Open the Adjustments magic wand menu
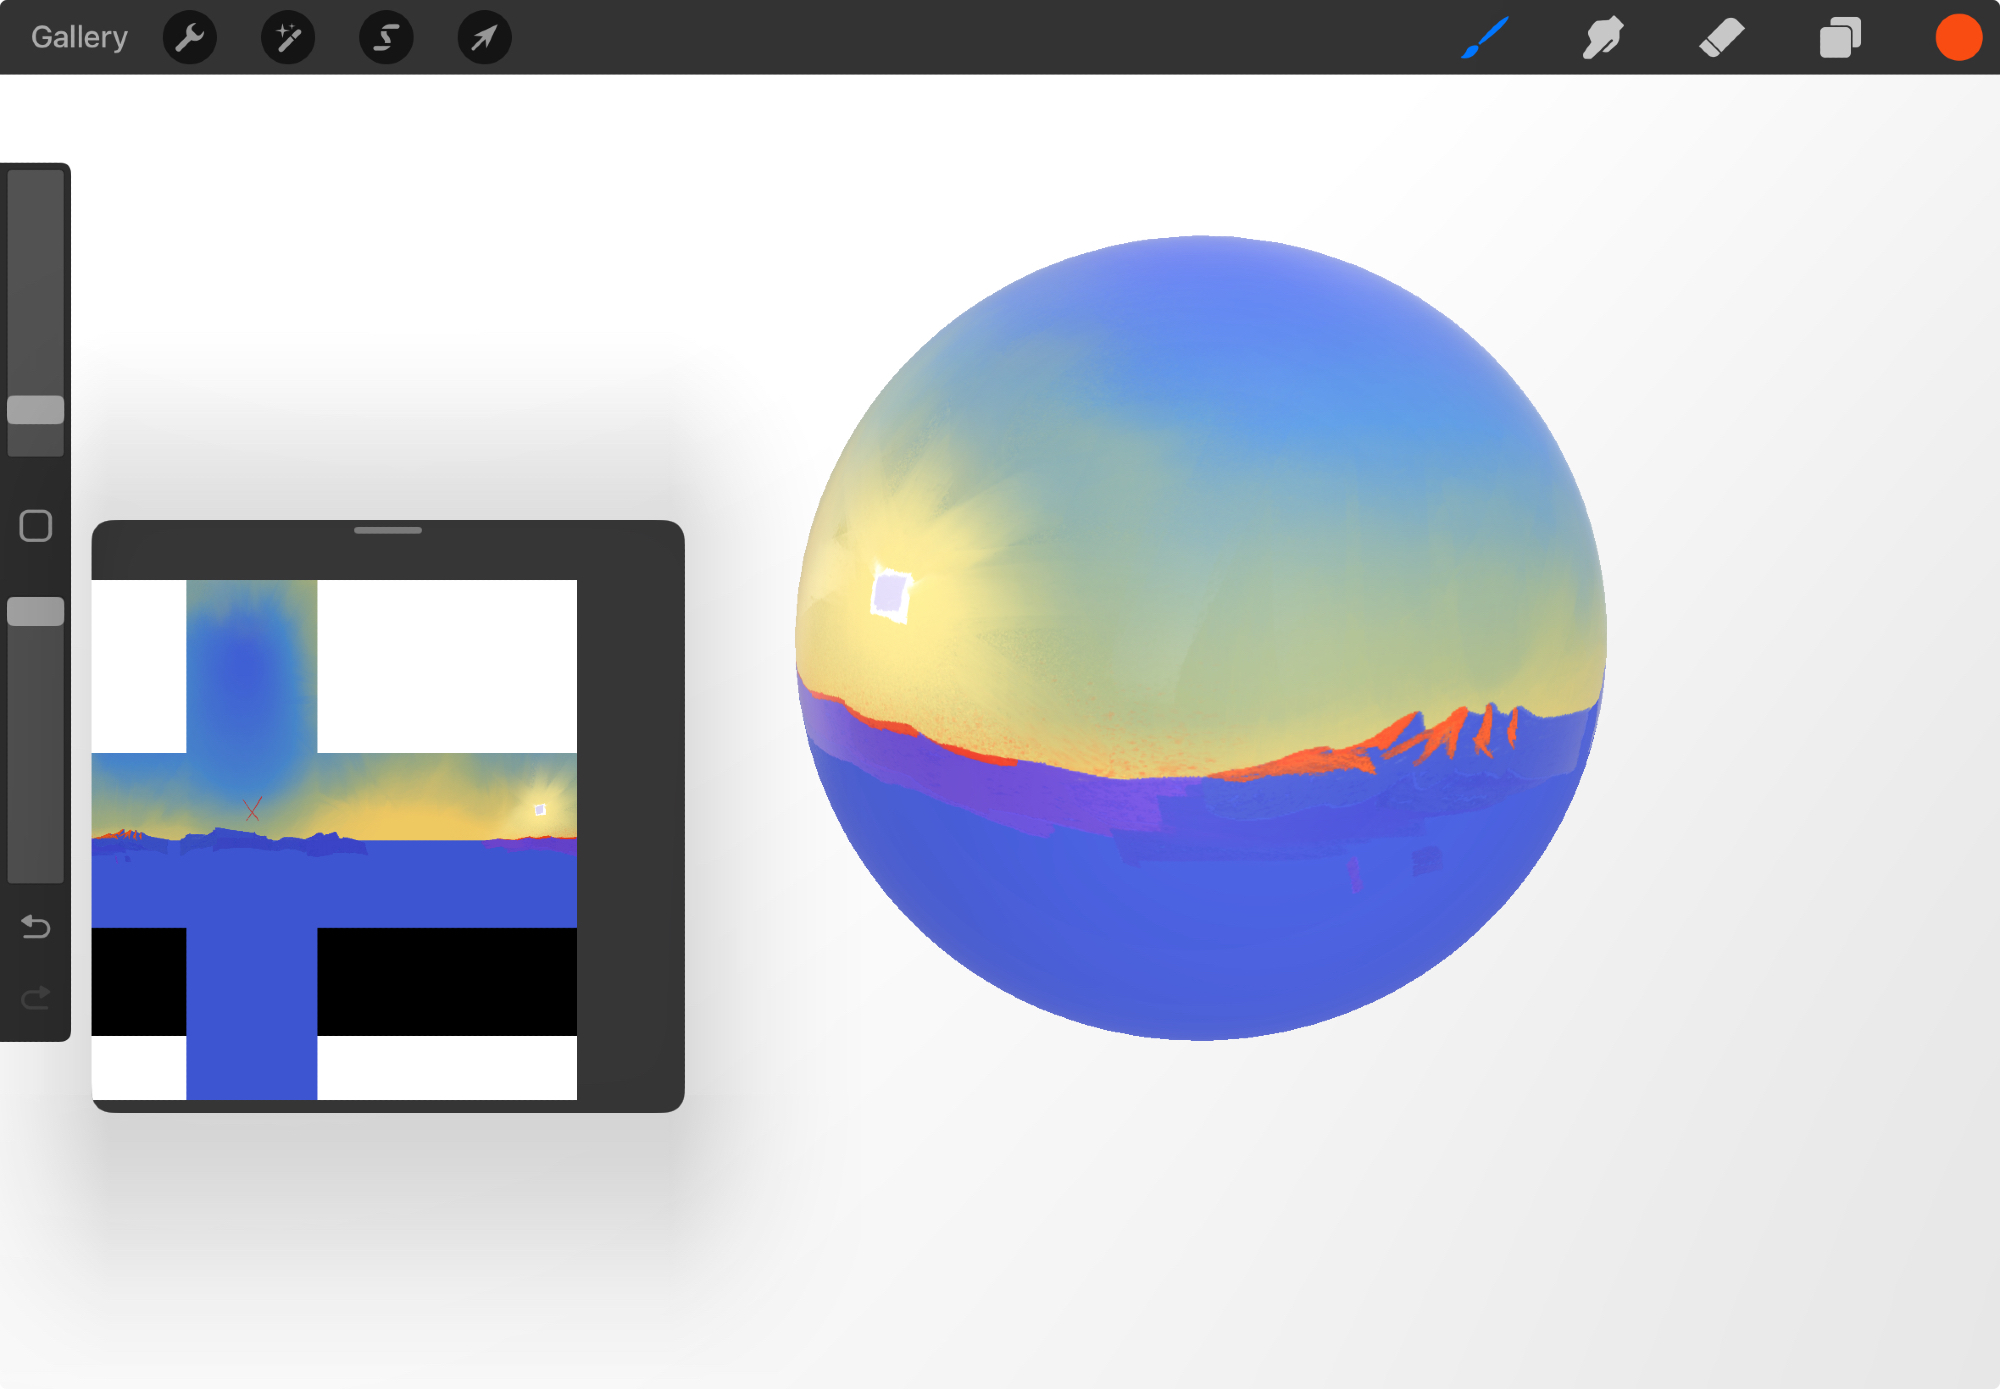Screen dimensions: 2000x1389 [288, 38]
